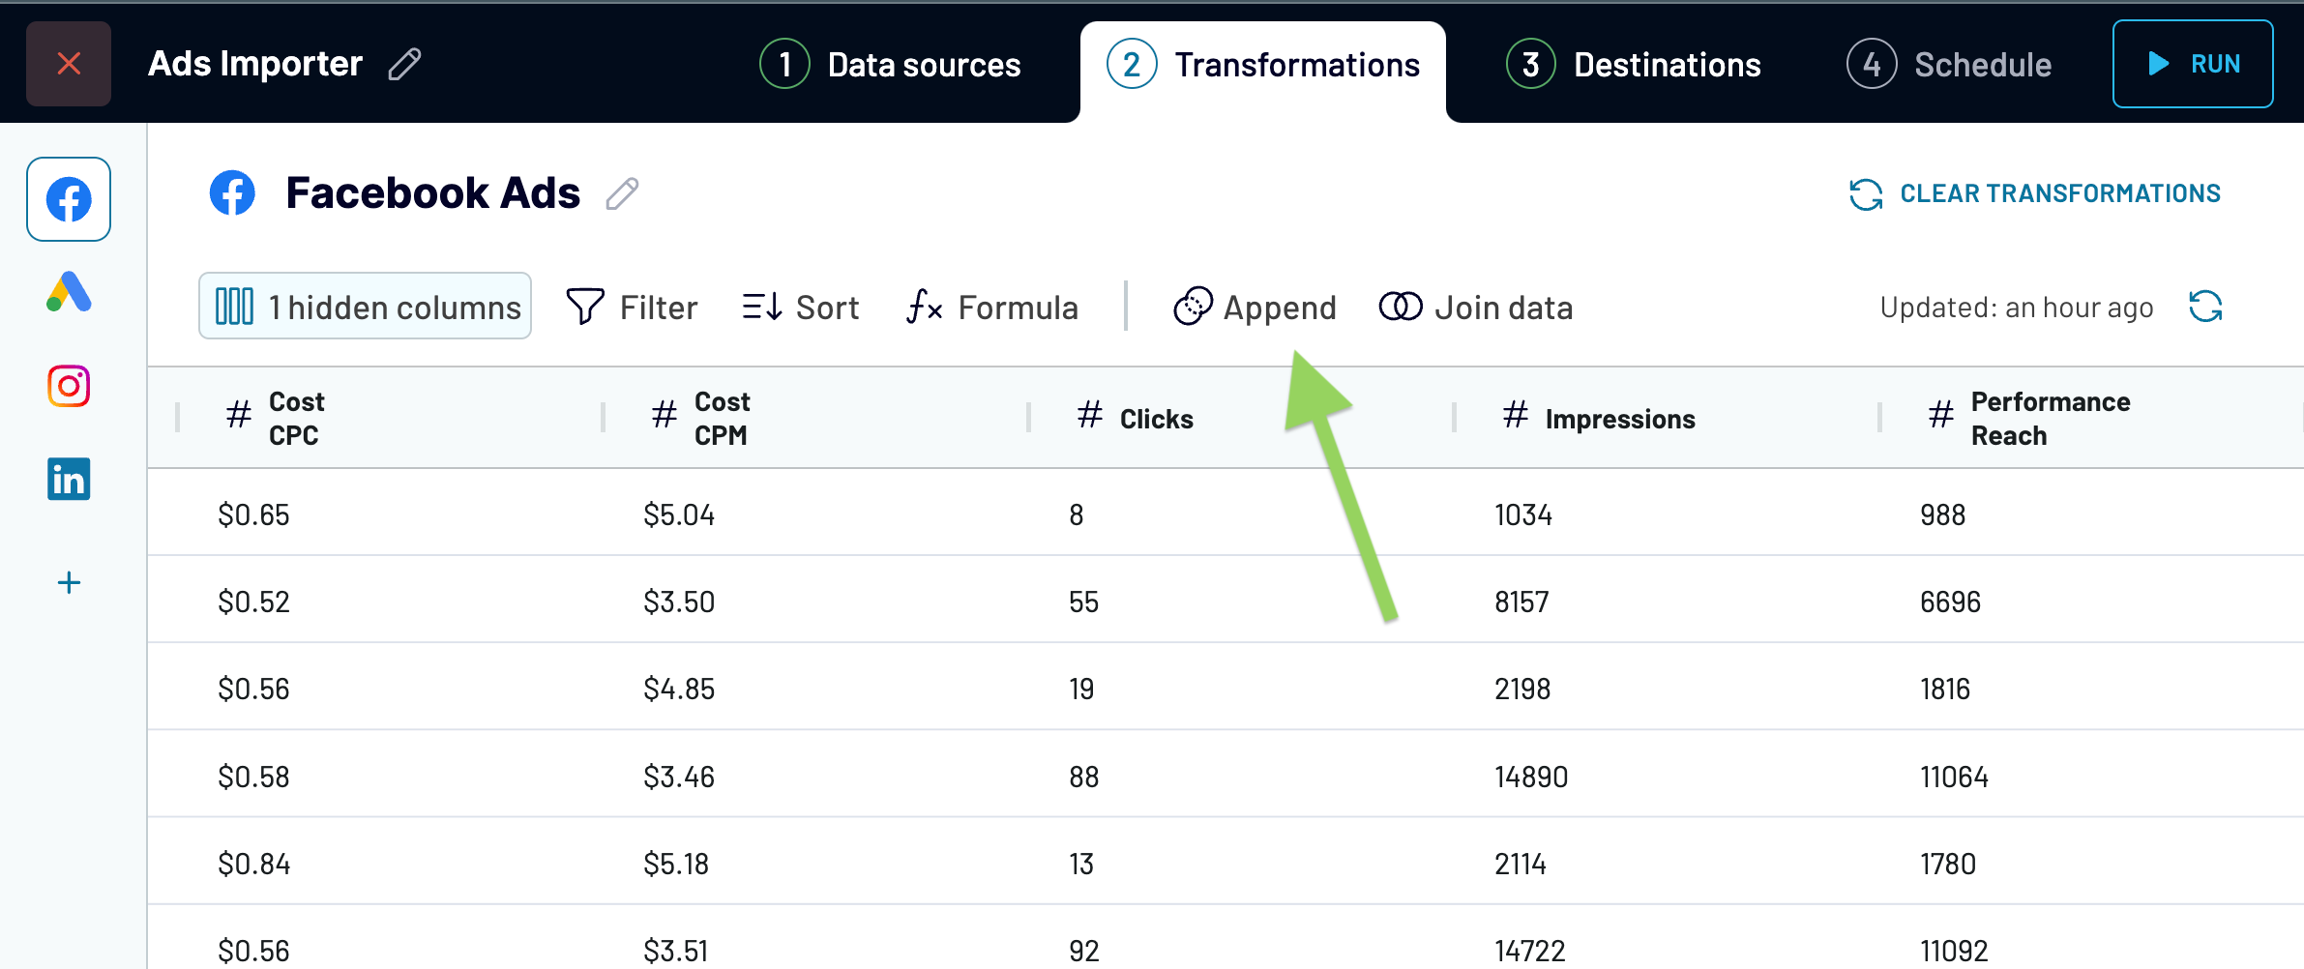Select the Instagram source icon

pyautogui.click(x=68, y=386)
